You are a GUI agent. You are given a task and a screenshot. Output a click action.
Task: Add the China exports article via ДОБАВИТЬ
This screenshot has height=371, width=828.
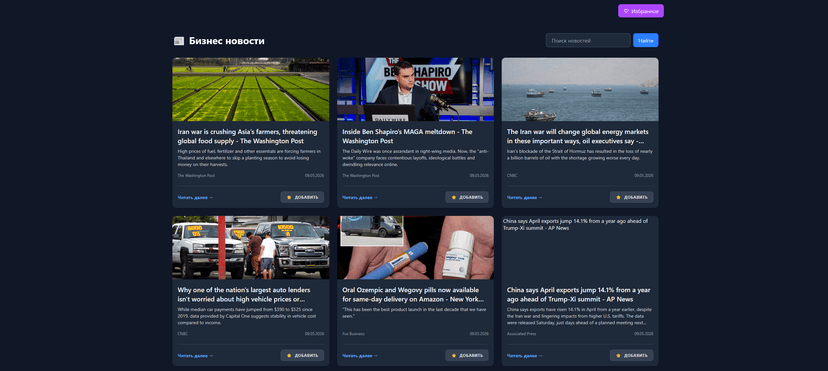click(632, 356)
